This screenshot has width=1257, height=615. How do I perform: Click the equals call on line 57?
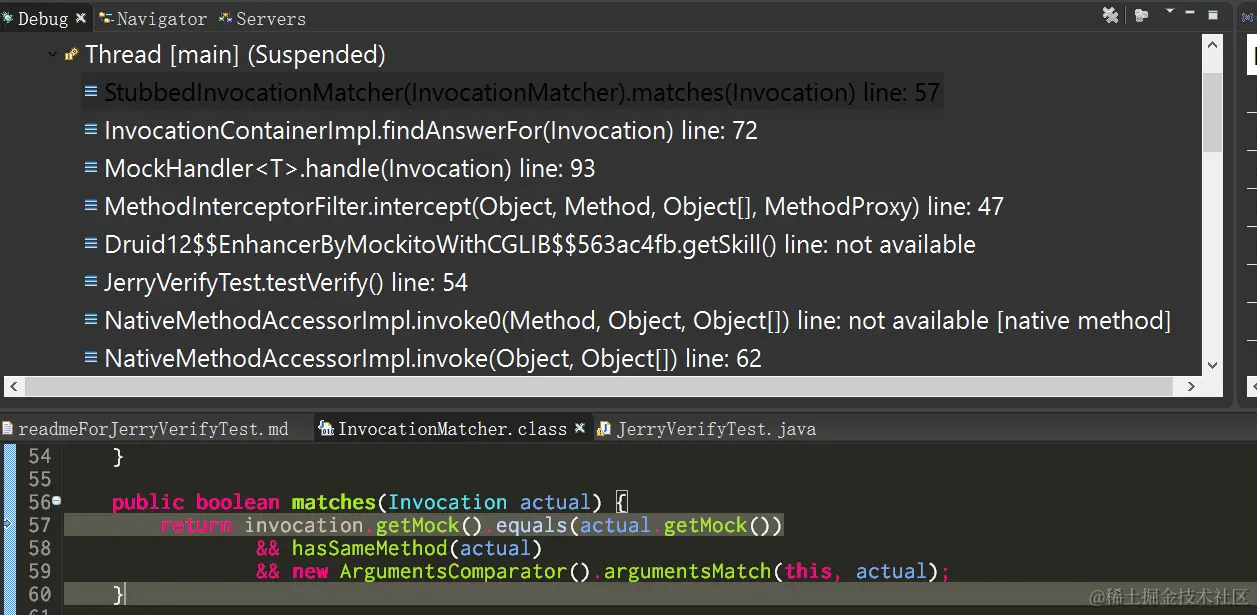point(531,525)
